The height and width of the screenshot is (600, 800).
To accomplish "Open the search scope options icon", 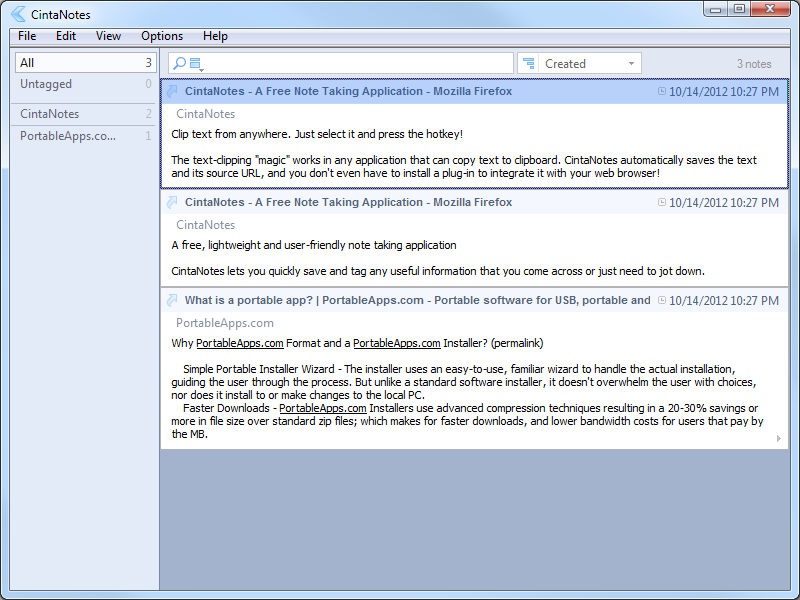I will (x=196, y=64).
